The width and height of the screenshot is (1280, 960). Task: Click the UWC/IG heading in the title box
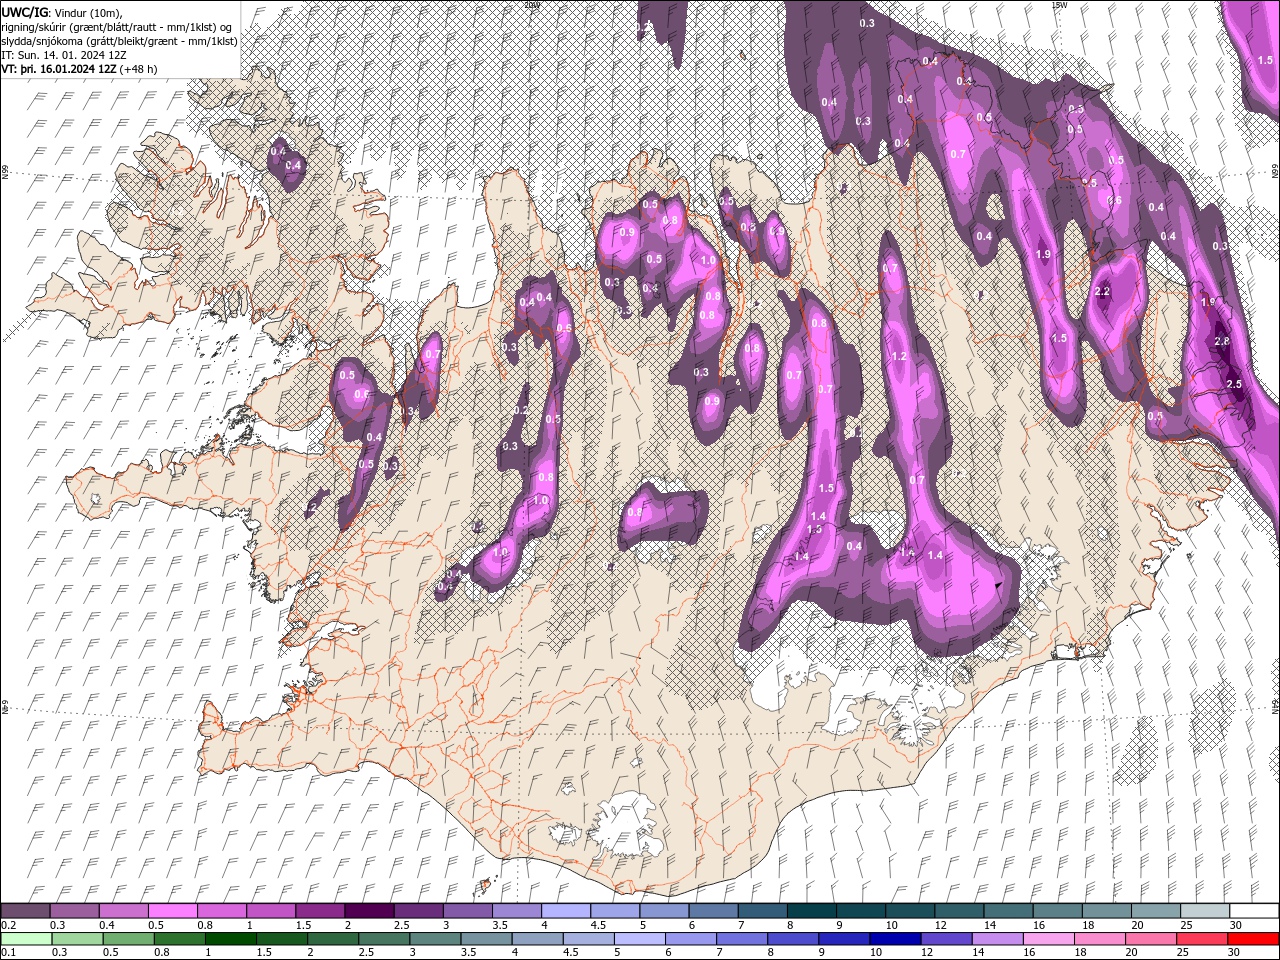coord(24,11)
